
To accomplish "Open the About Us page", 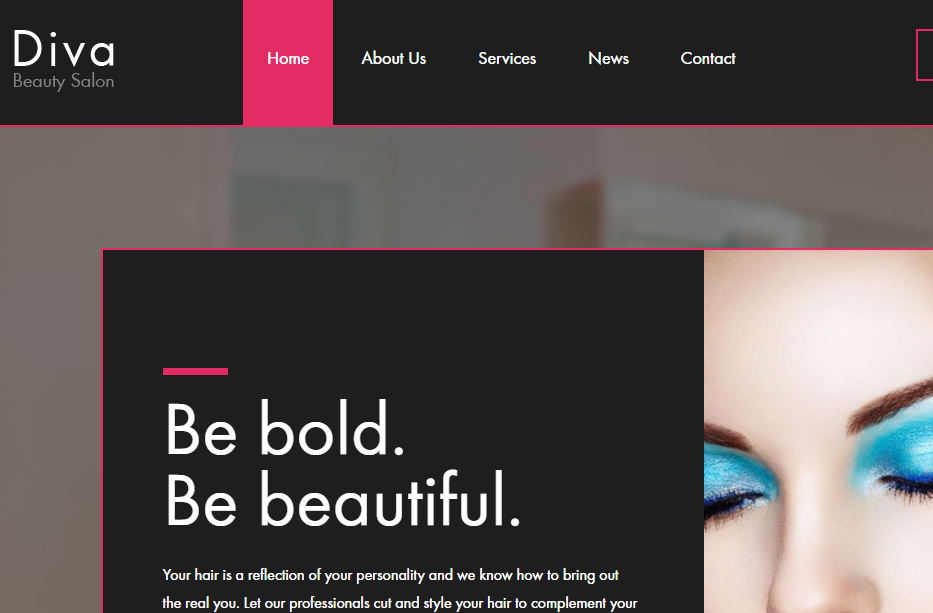I will [x=394, y=58].
